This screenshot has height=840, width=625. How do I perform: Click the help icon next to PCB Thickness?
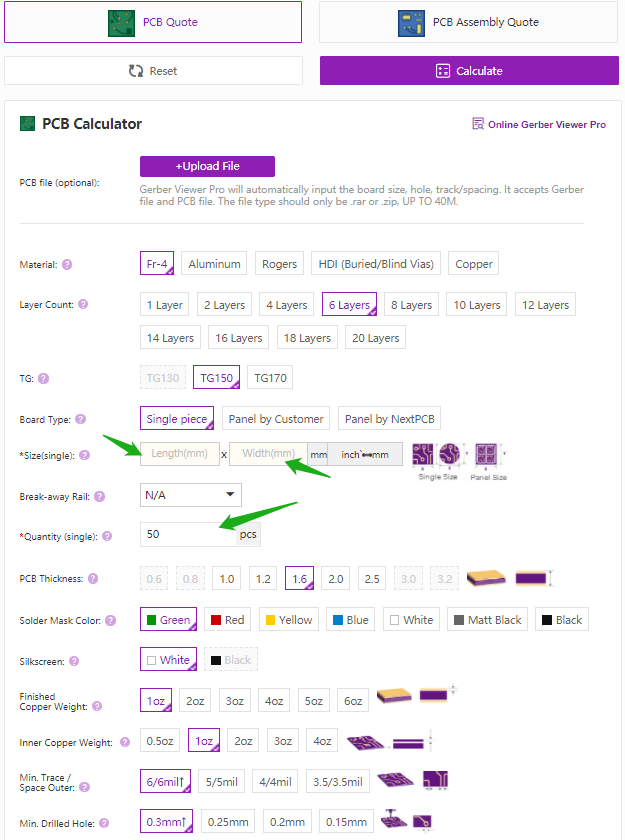point(93,579)
